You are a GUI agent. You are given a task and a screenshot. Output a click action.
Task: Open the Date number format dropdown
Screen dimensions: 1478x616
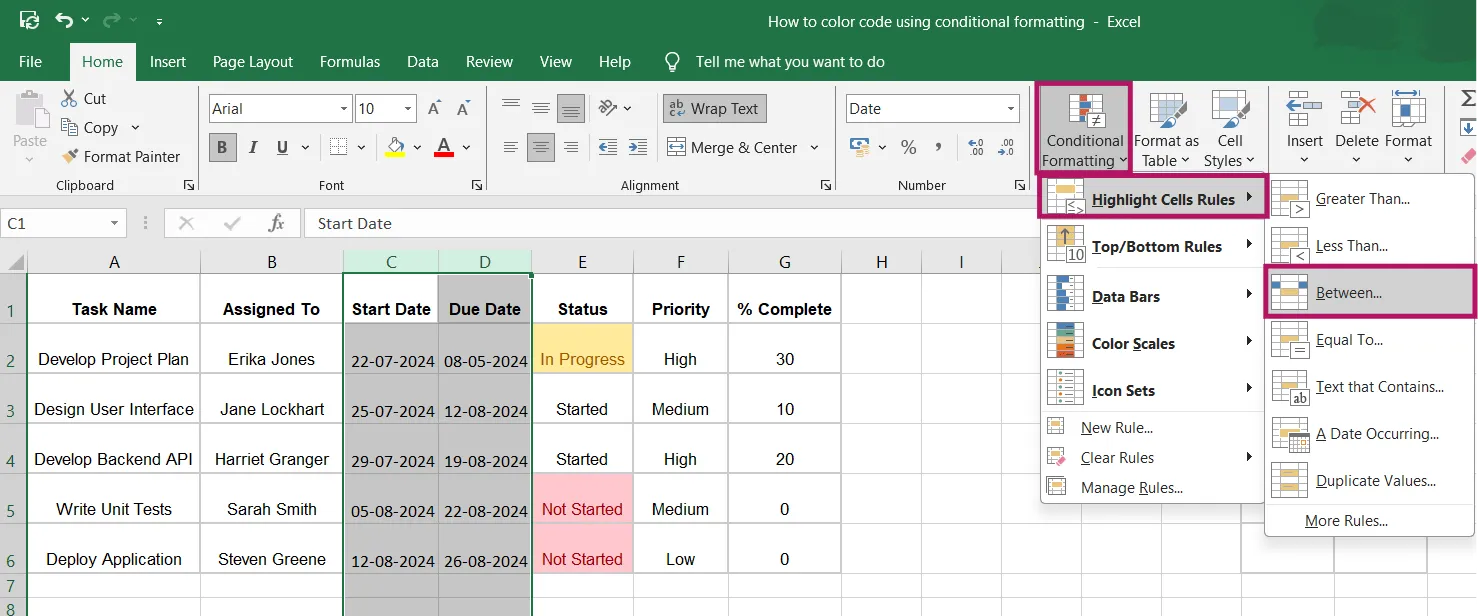(x=1011, y=109)
